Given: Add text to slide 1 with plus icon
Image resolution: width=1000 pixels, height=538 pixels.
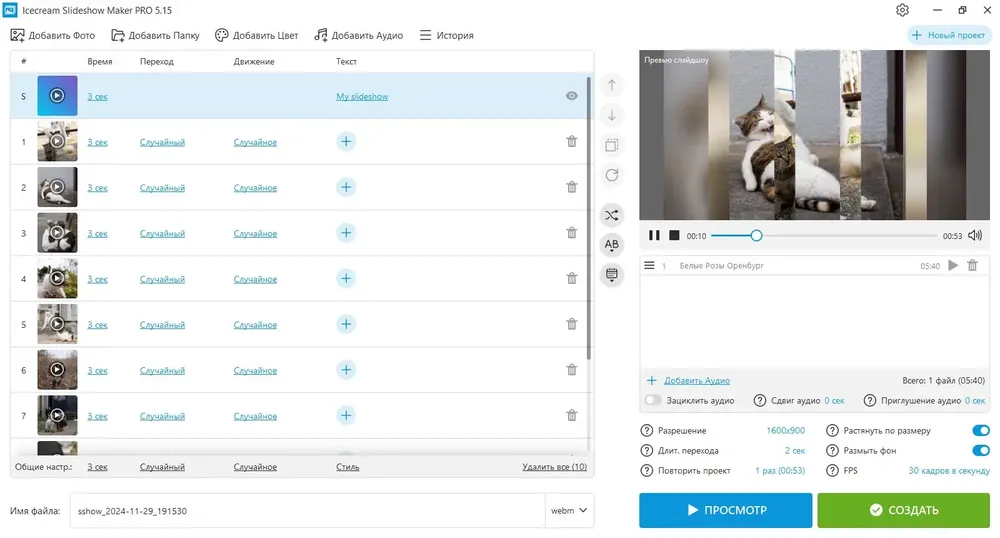Looking at the screenshot, I should pyautogui.click(x=346, y=142).
